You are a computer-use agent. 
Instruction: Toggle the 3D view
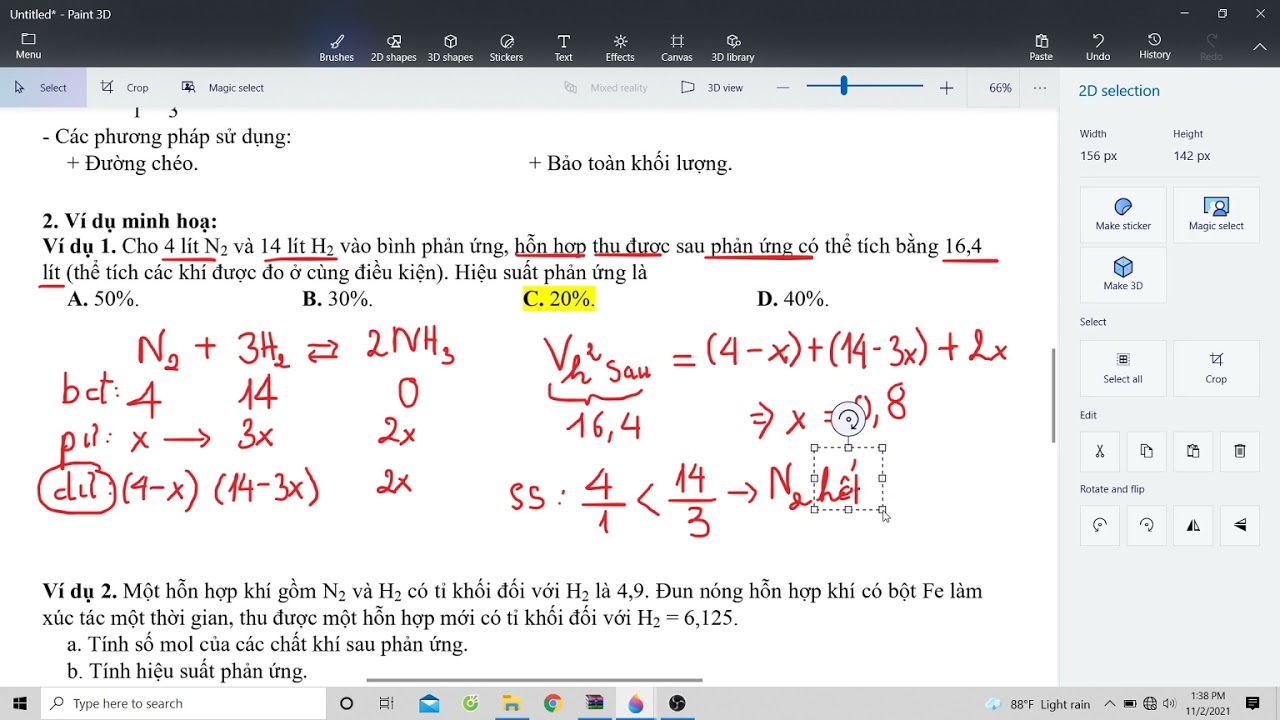712,88
